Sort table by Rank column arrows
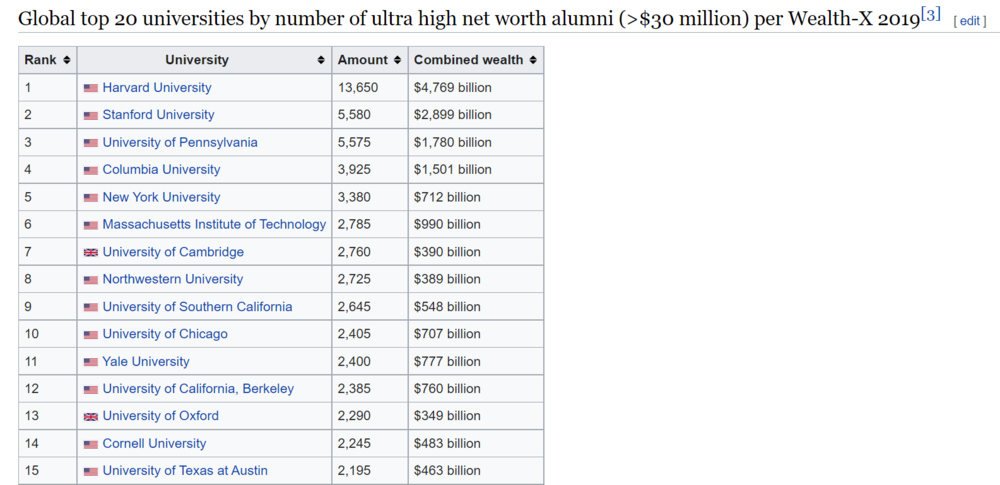Screen dimensions: 1000x485 [x=67, y=60]
